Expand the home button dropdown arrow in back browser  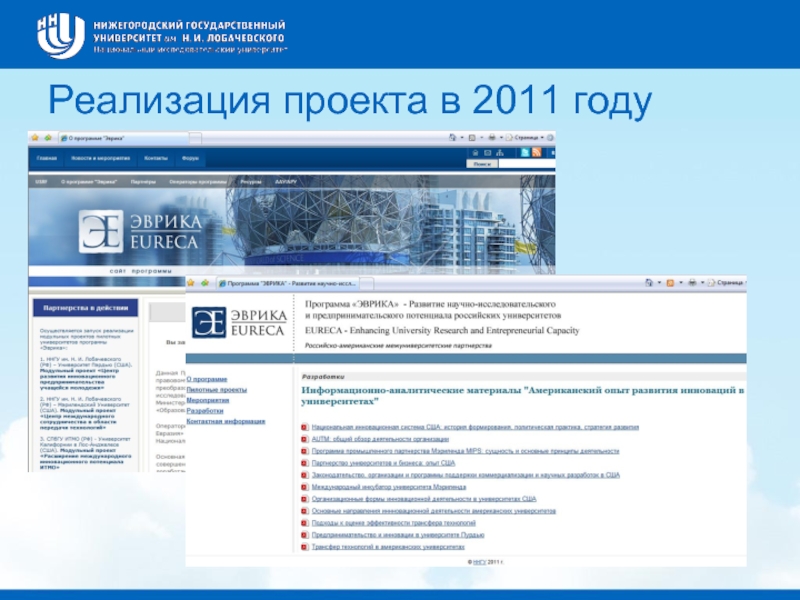tap(461, 137)
